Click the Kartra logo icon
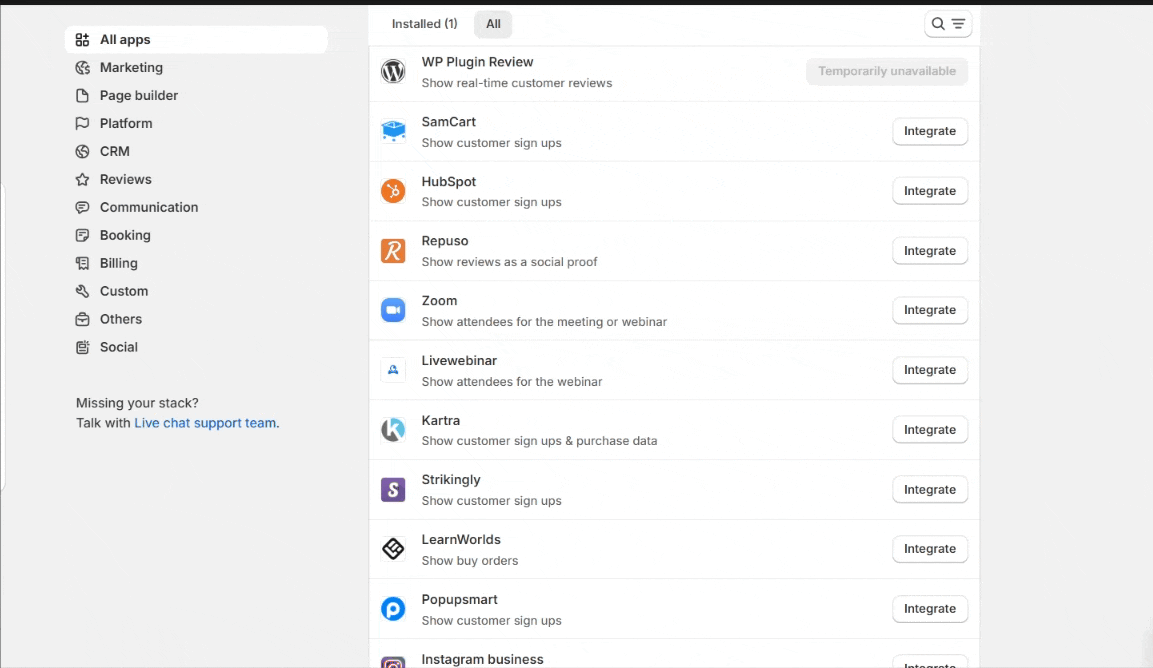This screenshot has height=668, width=1153. (x=393, y=430)
